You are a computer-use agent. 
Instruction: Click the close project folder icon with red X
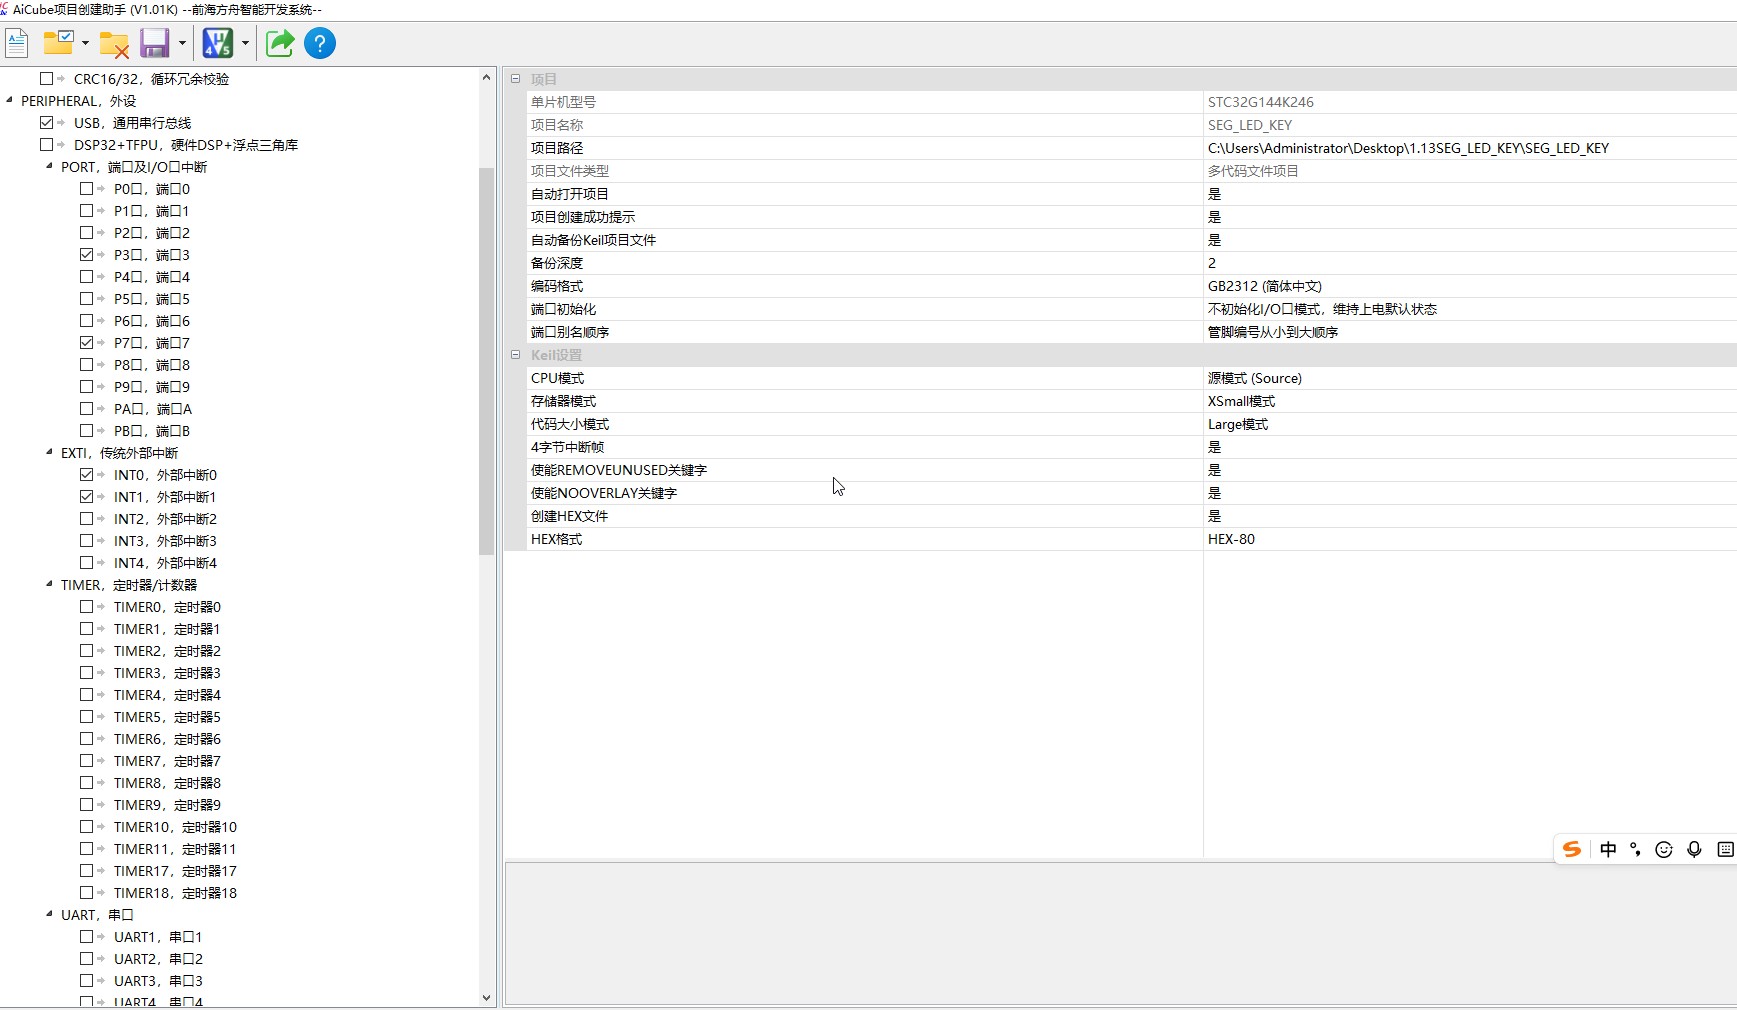coord(114,44)
